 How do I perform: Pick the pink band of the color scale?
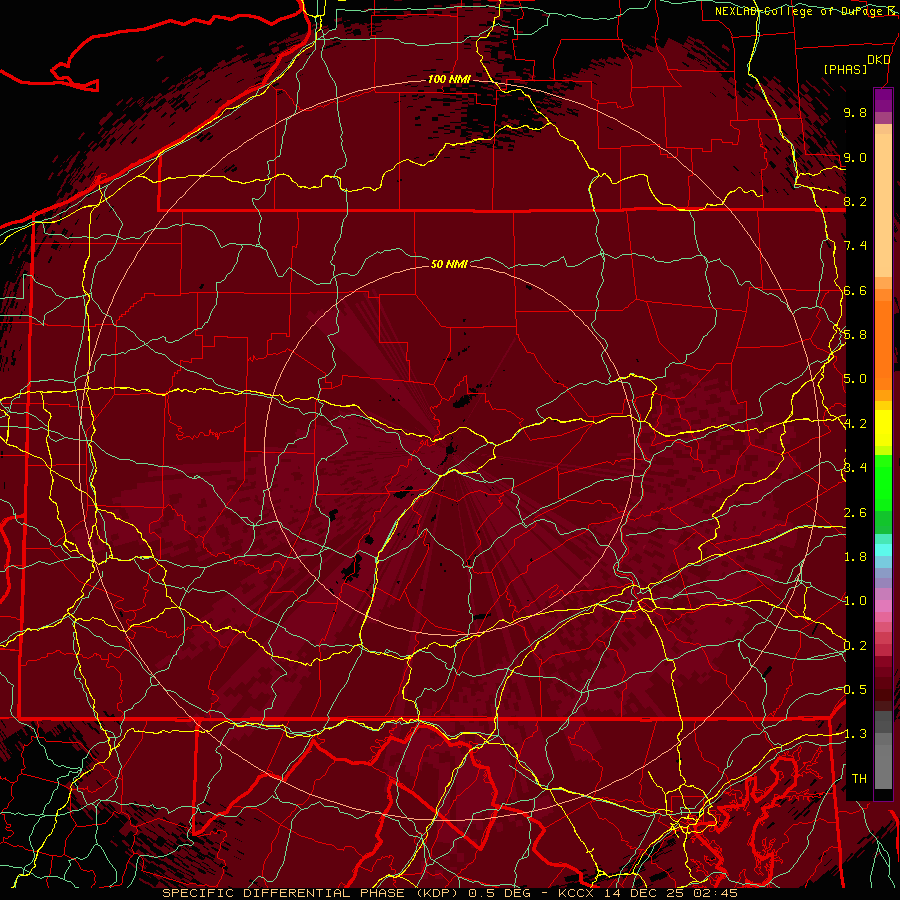(883, 606)
